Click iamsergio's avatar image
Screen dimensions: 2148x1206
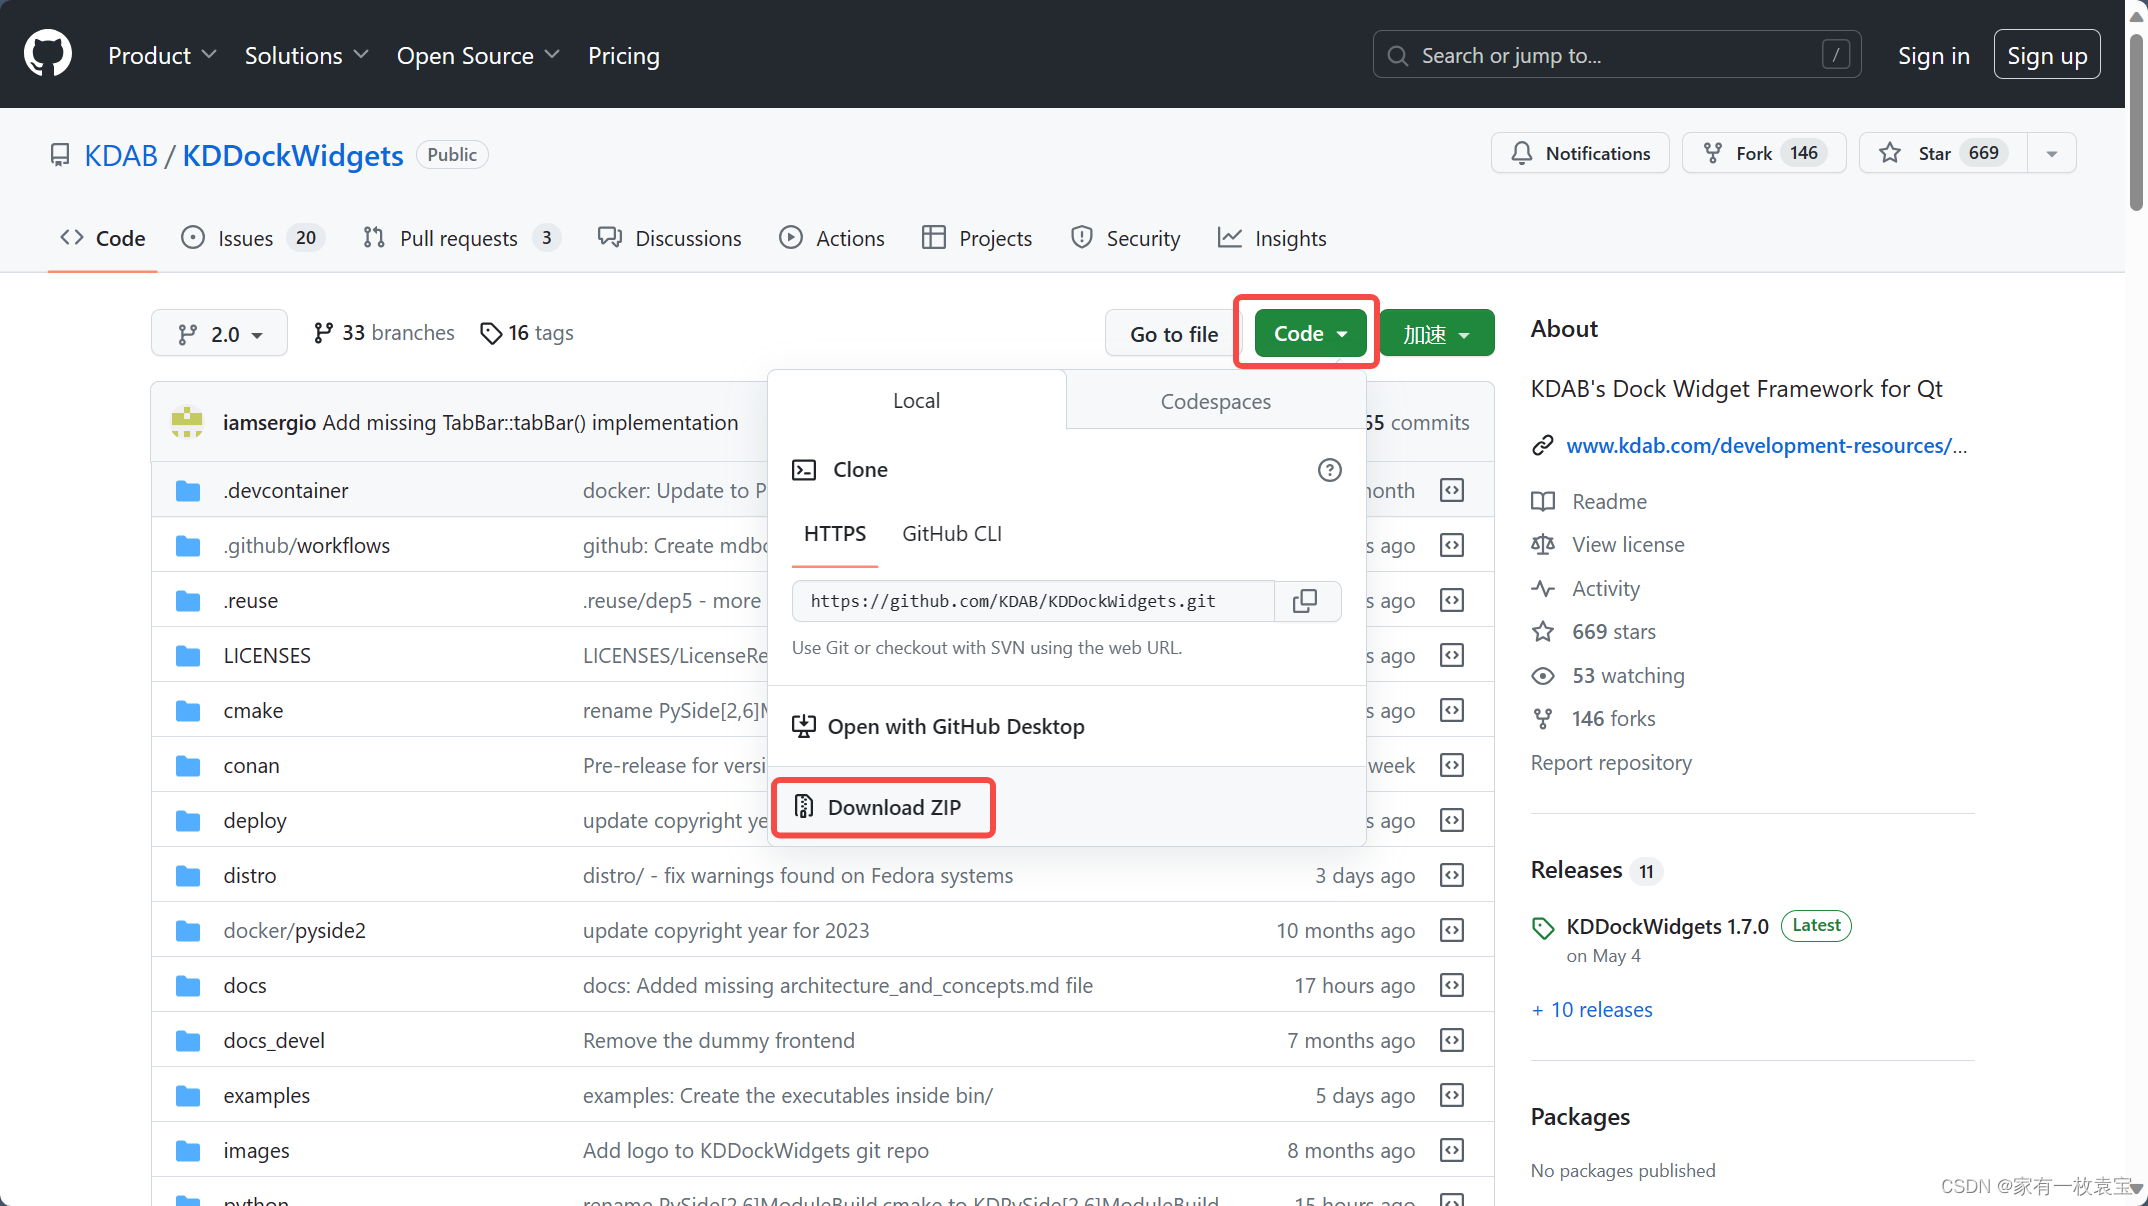[x=187, y=422]
